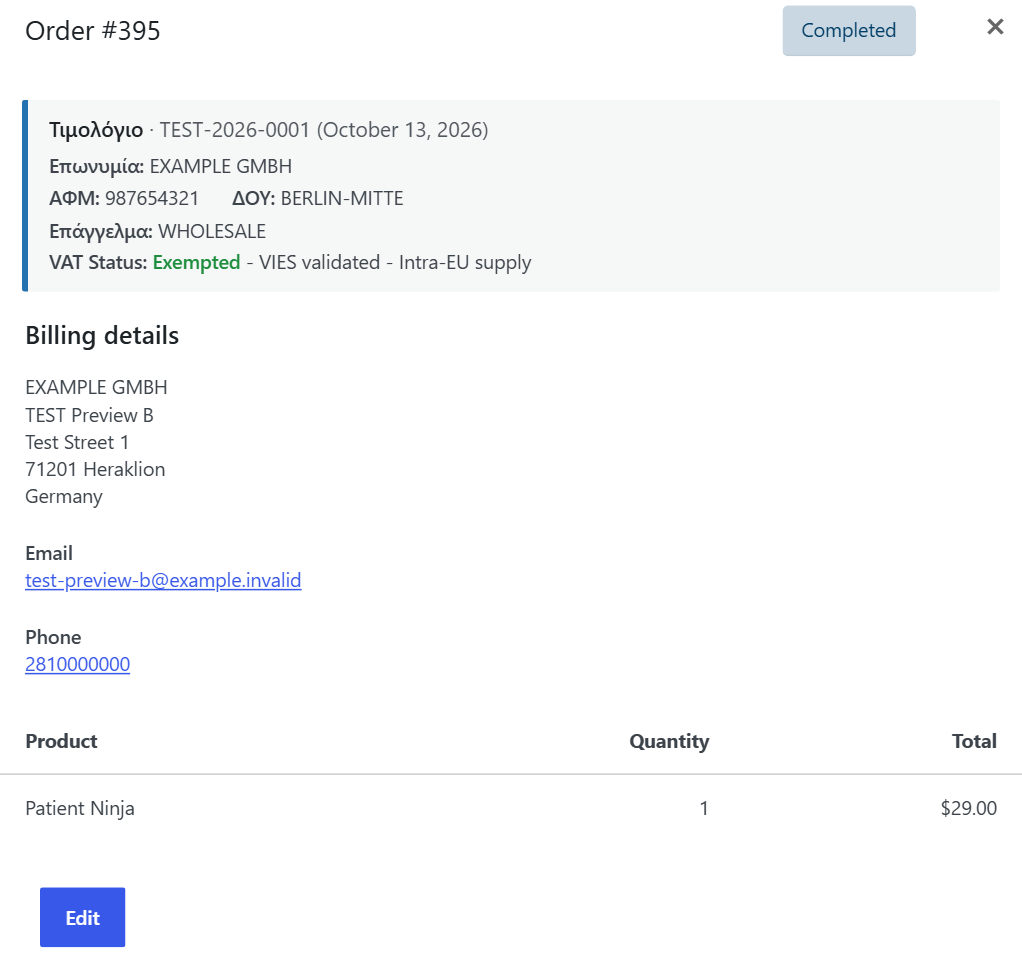Click TEST Preview B in billing address

(x=89, y=415)
